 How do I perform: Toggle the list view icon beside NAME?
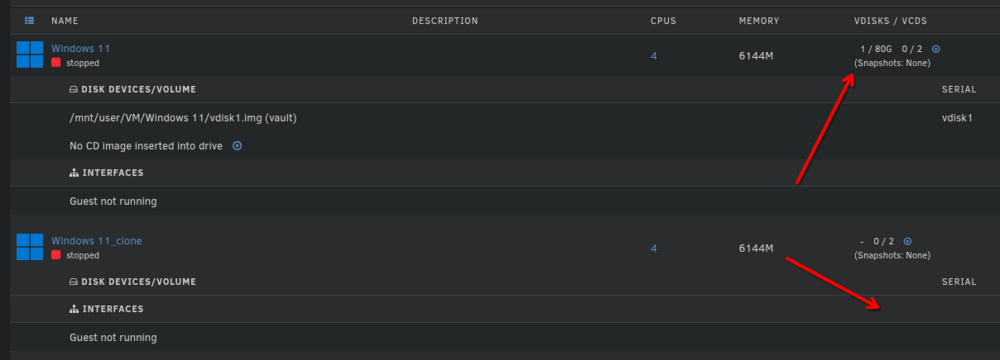pos(29,20)
